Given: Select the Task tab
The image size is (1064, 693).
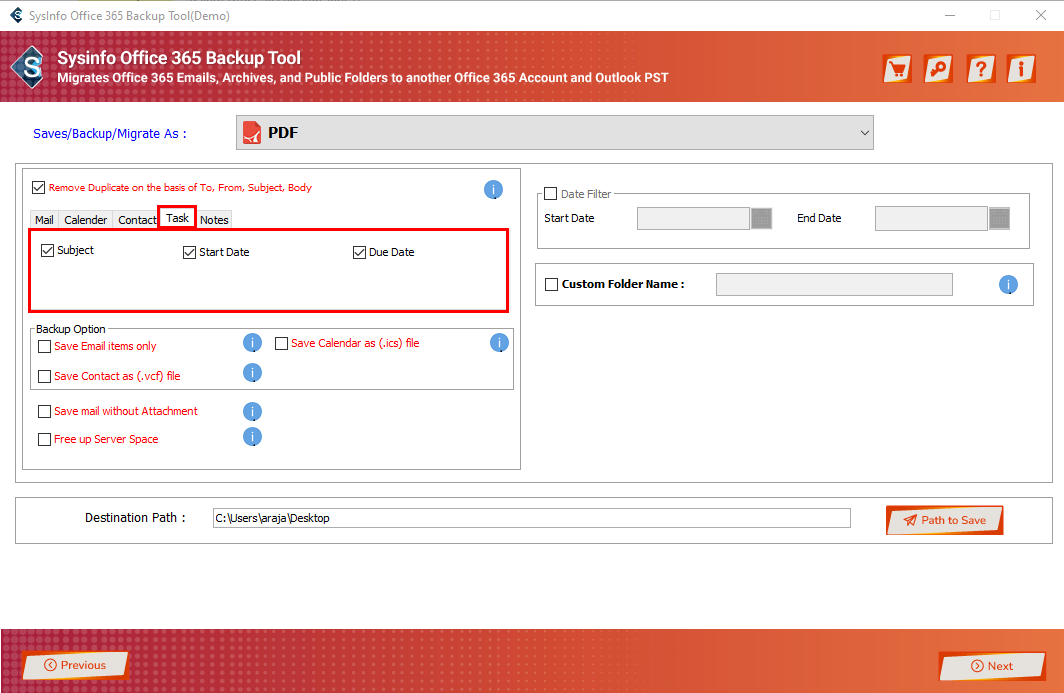Looking at the screenshot, I should (177, 218).
